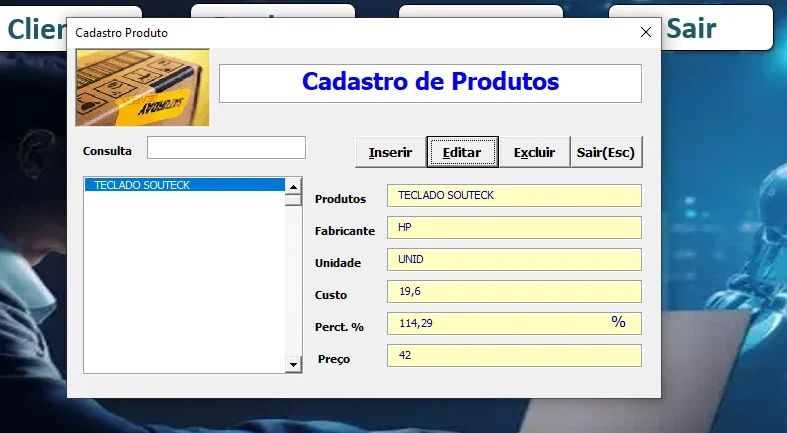Click the Sair(Esc) button

[606, 152]
